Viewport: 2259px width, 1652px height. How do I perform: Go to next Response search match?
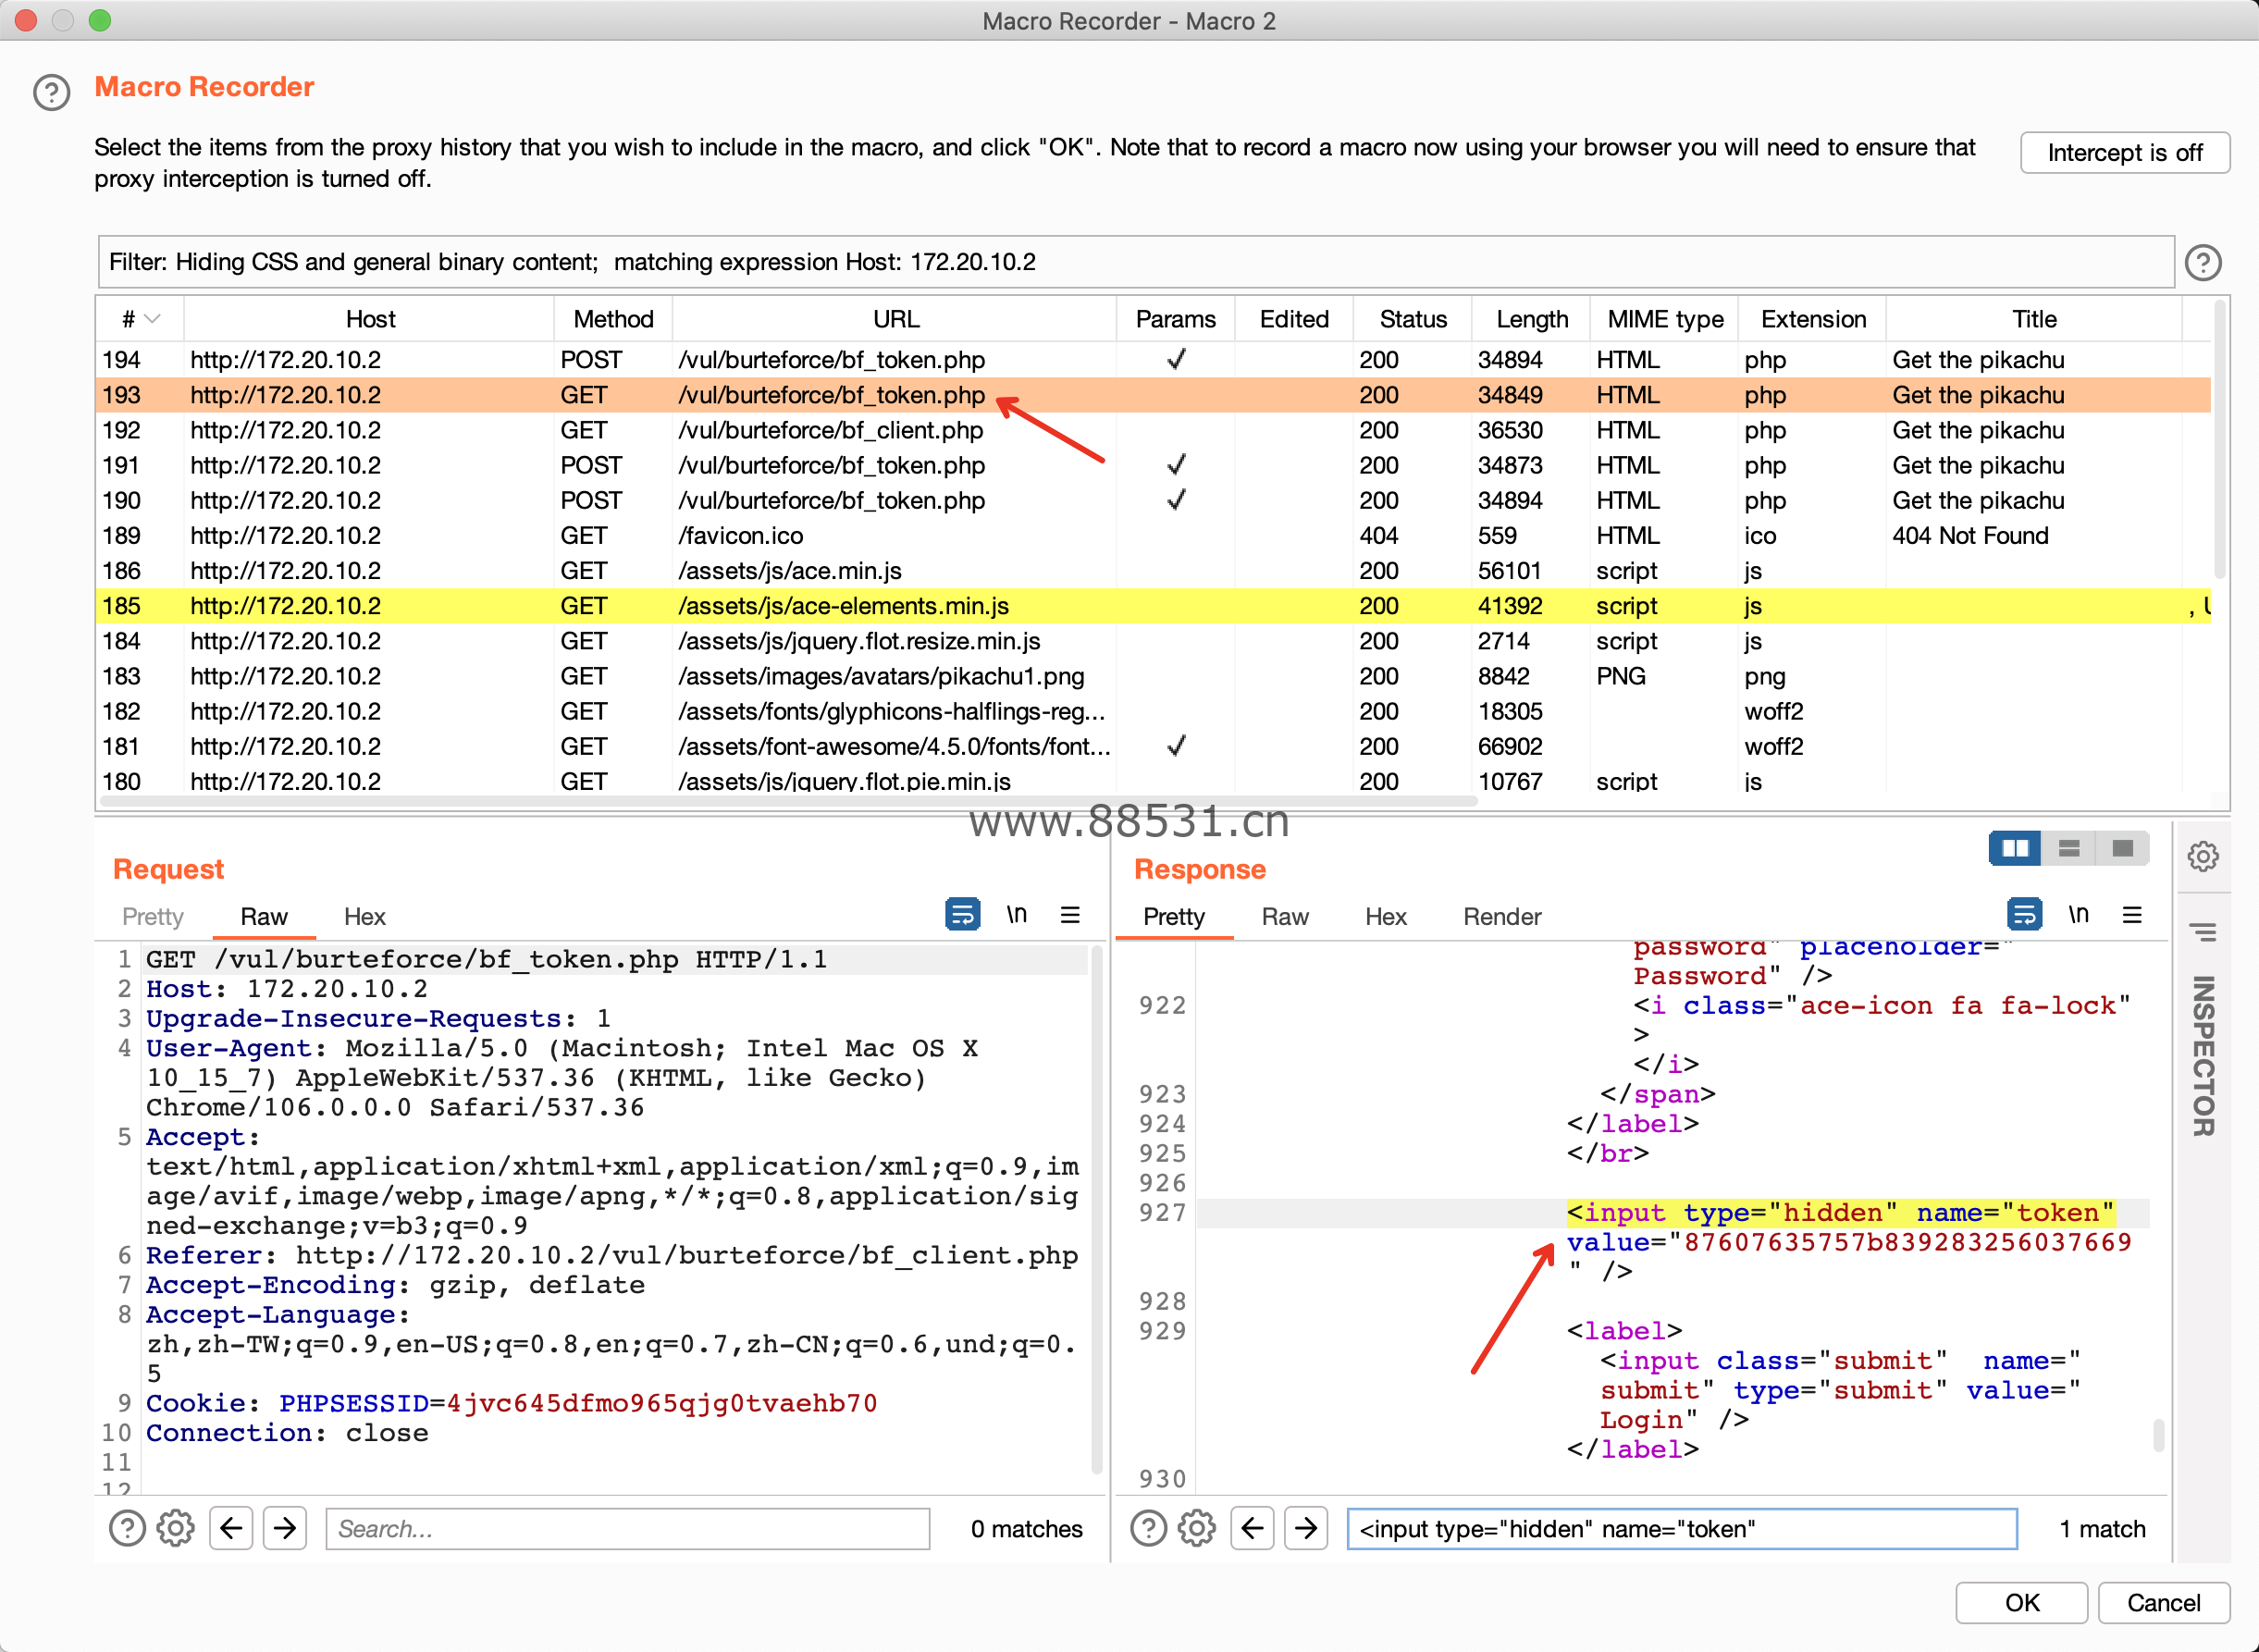click(1306, 1528)
